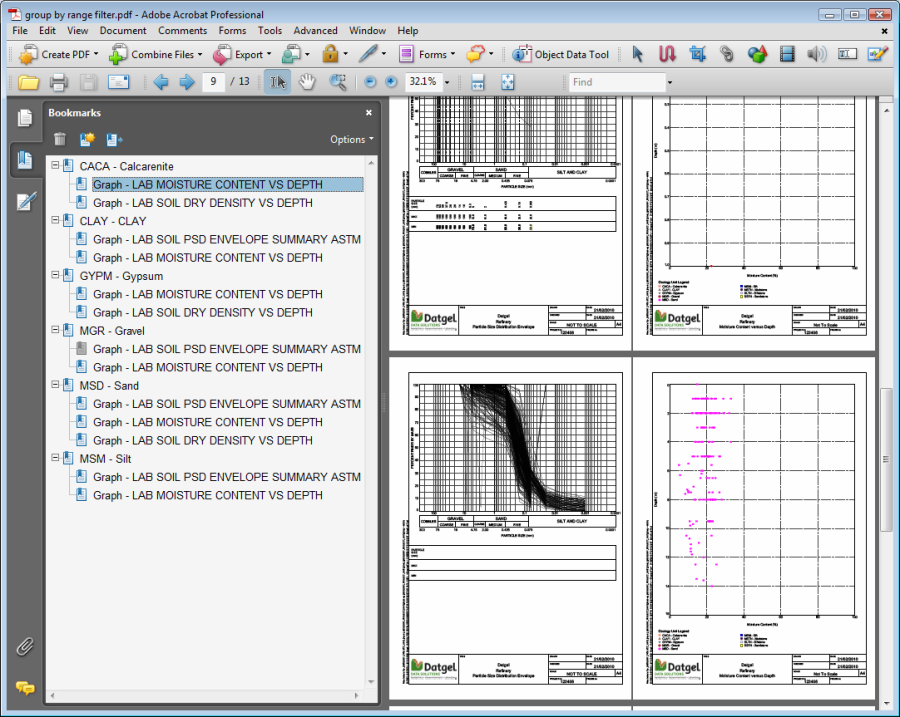Open the Pages panel in sidebar
The height and width of the screenshot is (717, 900).
[x=24, y=118]
